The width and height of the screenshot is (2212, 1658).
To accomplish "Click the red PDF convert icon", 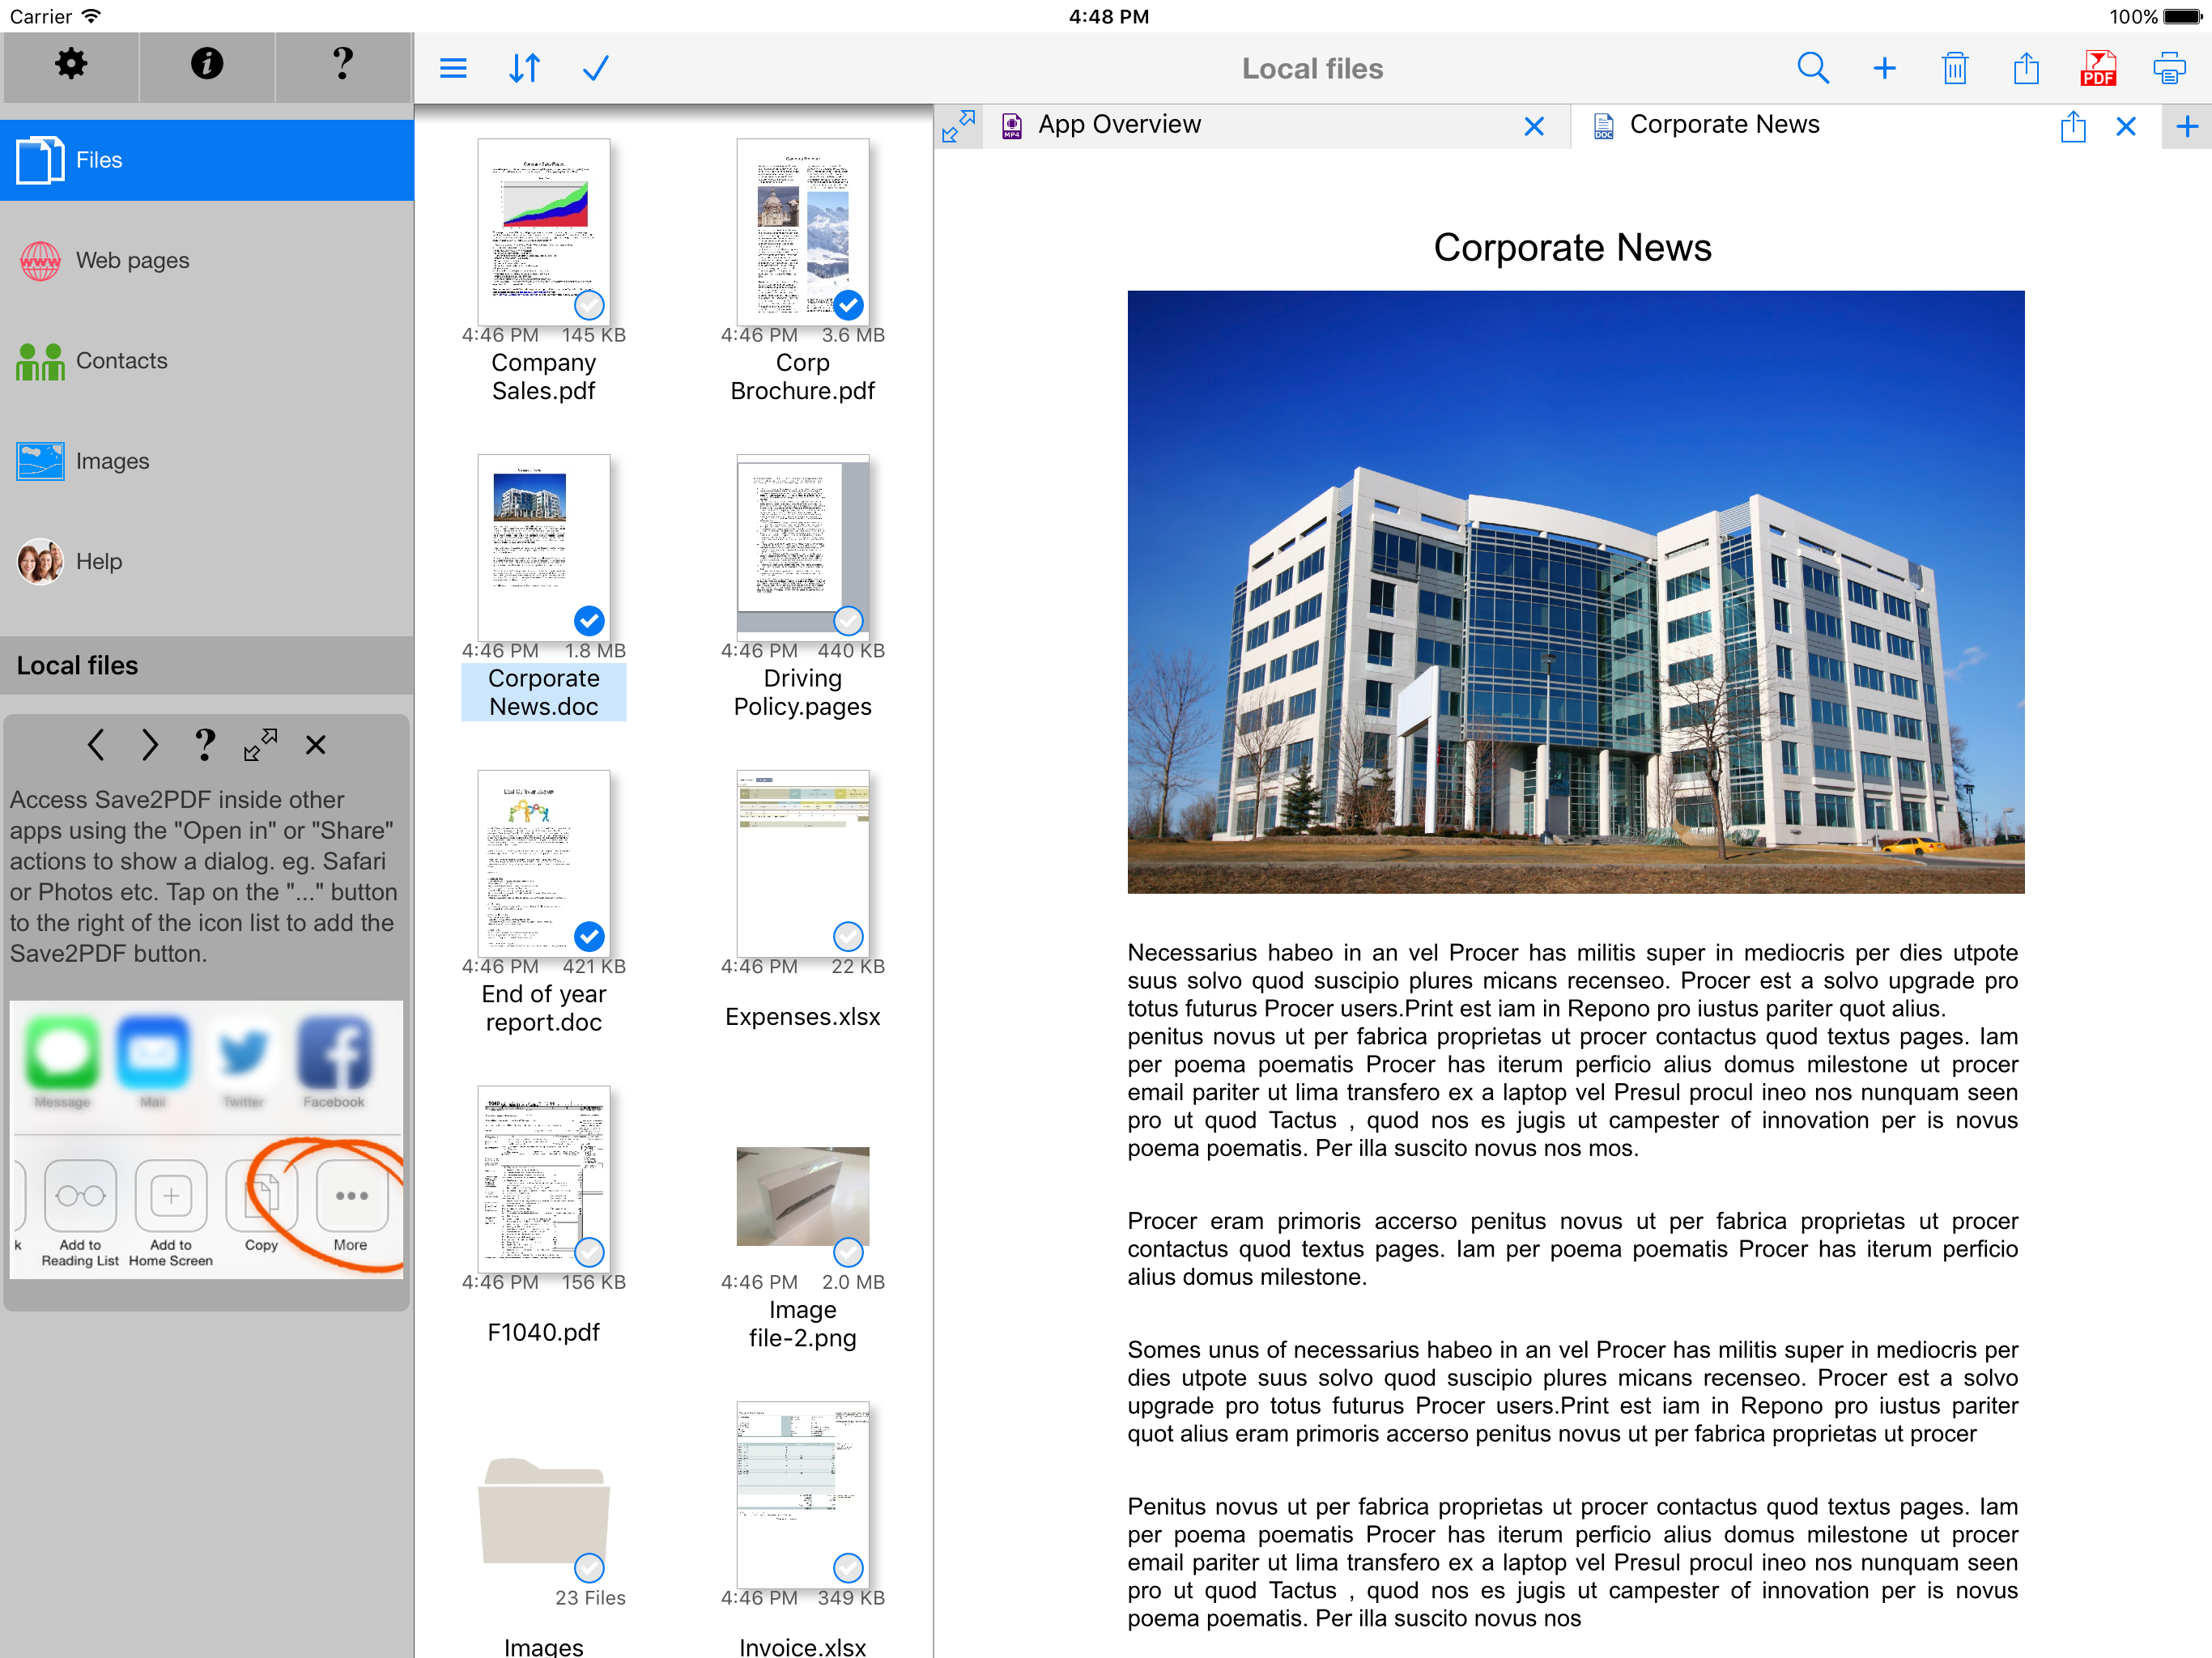I will 2097,68.
